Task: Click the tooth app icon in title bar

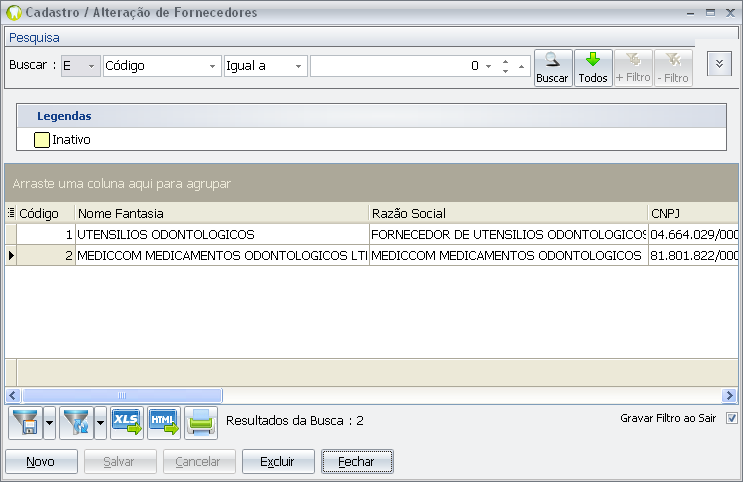Action: click(13, 12)
